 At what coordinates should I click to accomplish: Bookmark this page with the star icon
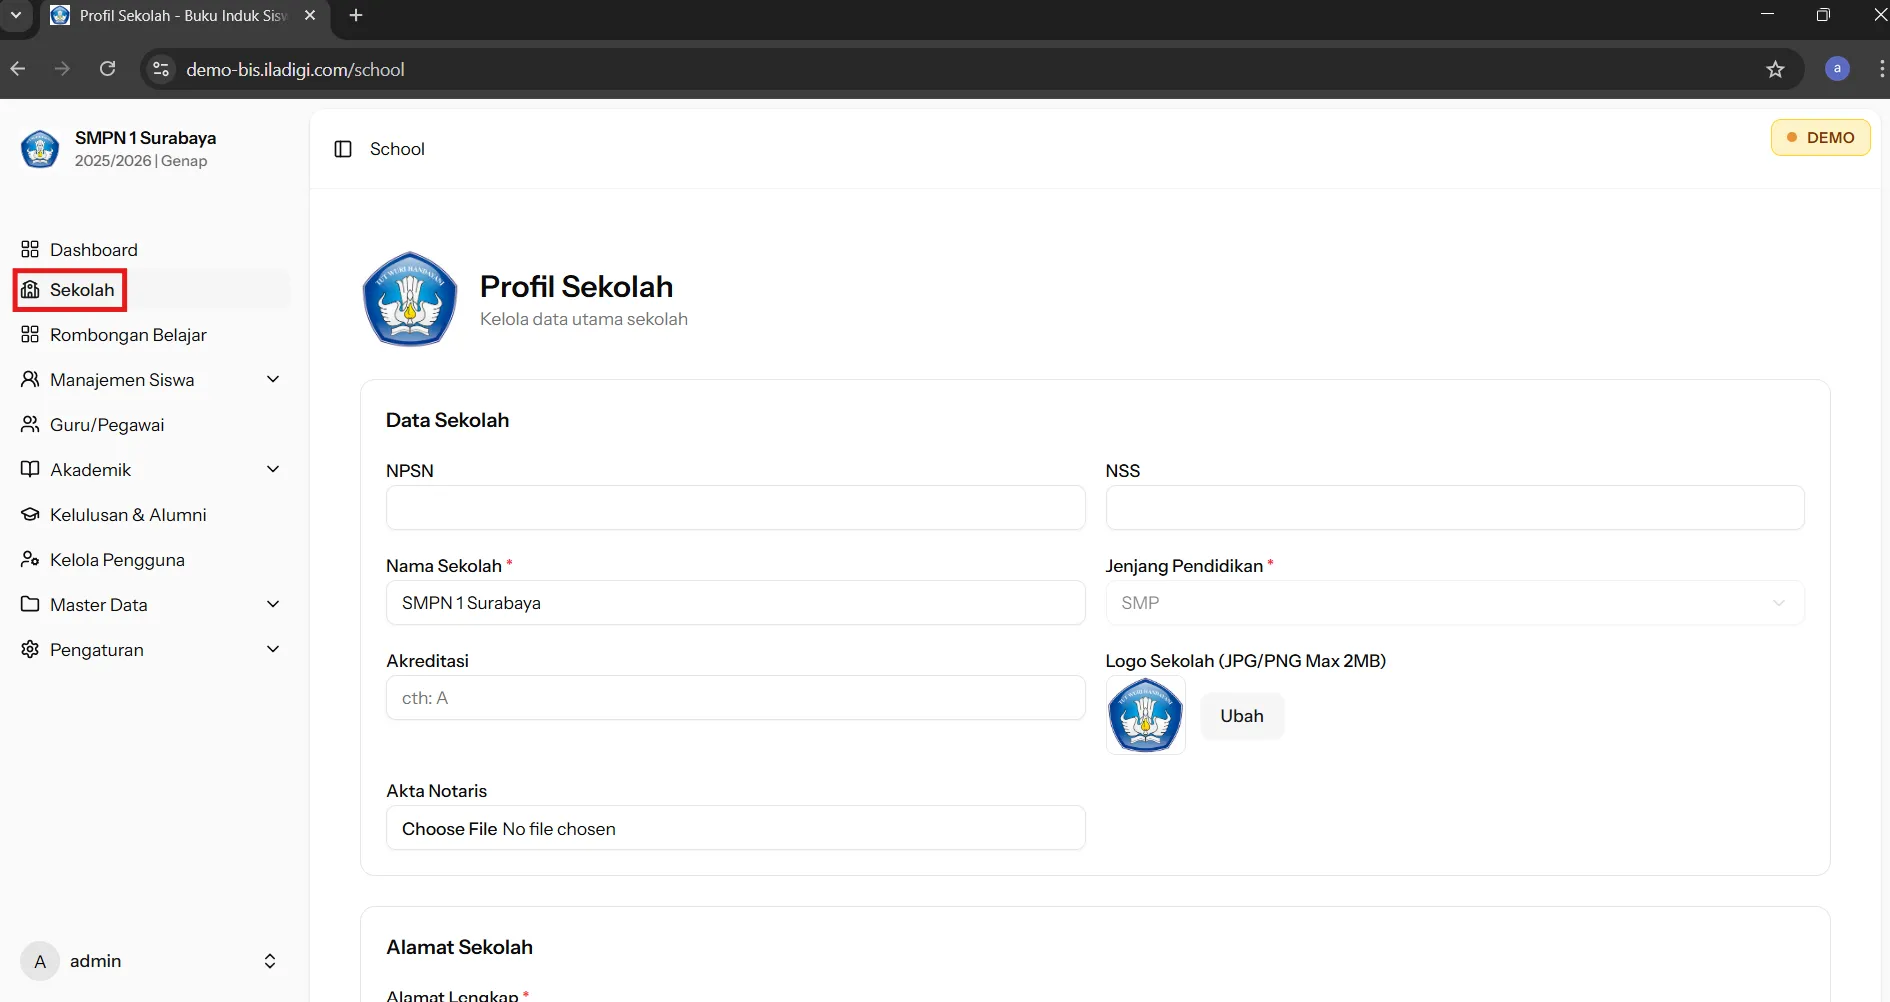tap(1775, 69)
